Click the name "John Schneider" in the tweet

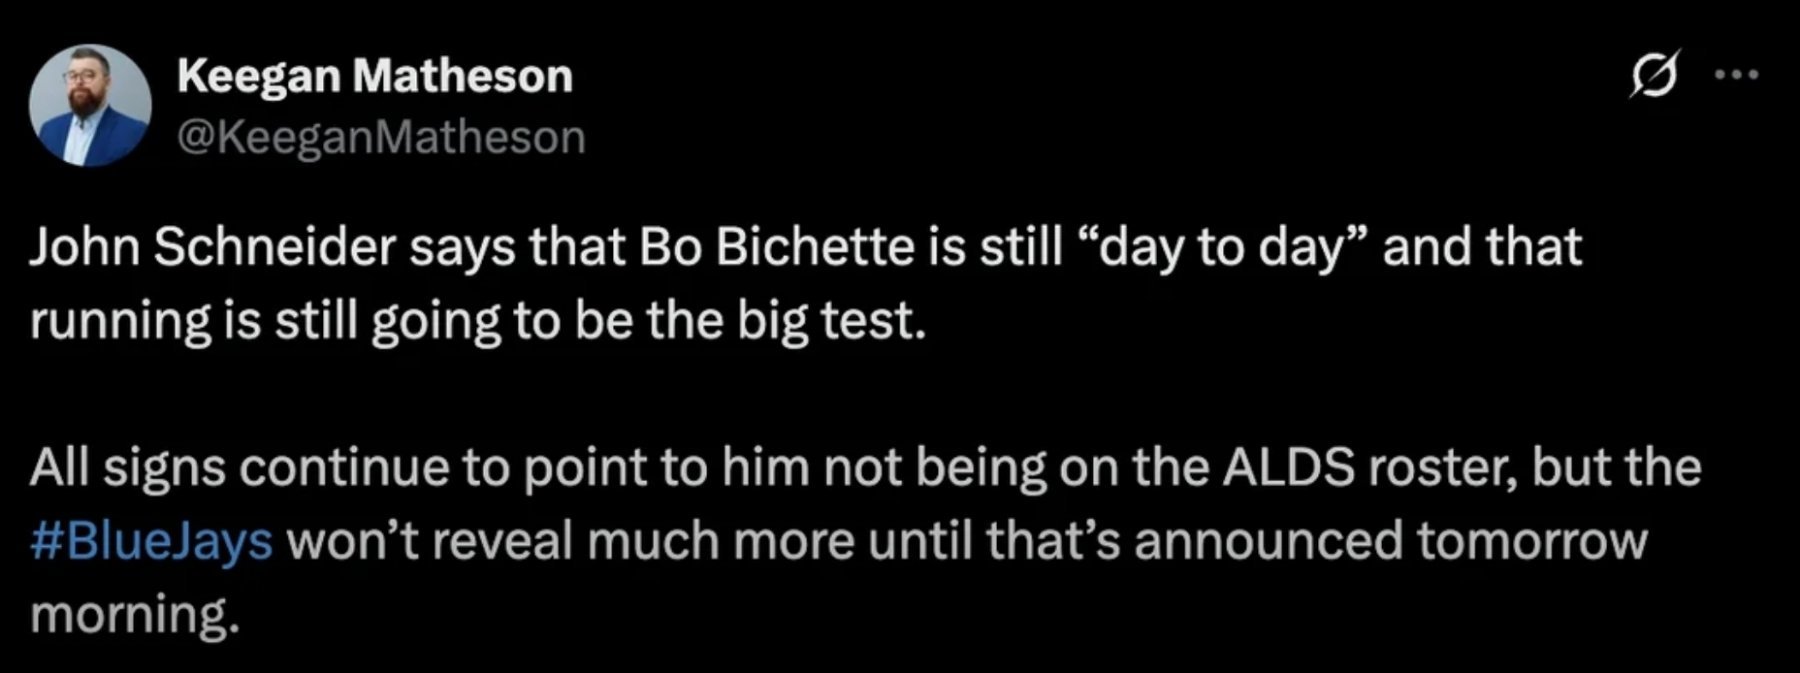(x=211, y=247)
